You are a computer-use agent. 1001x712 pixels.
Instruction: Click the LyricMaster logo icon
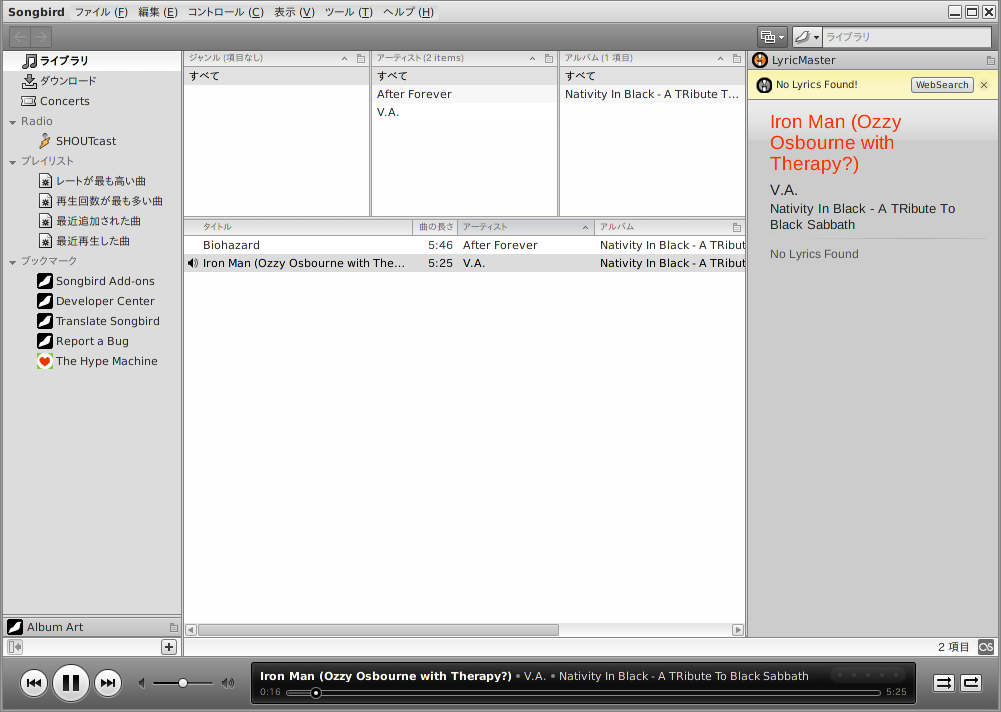[760, 60]
